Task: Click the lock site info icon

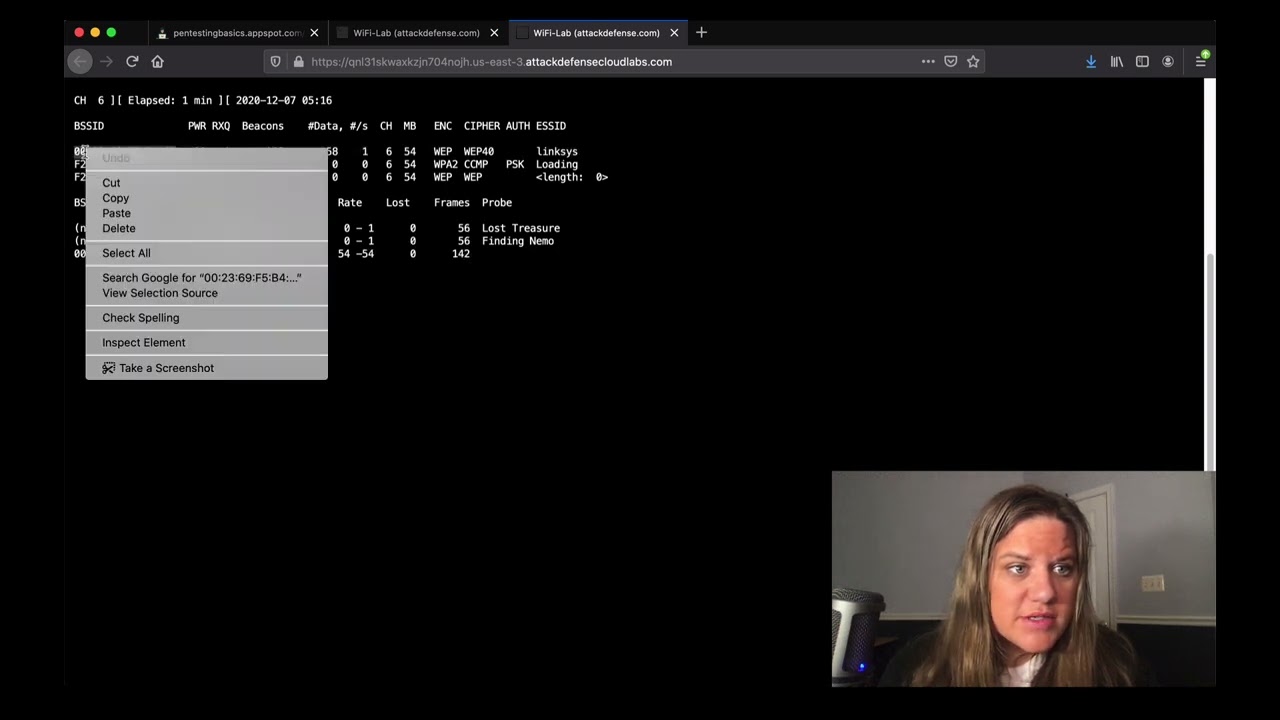Action: (298, 62)
